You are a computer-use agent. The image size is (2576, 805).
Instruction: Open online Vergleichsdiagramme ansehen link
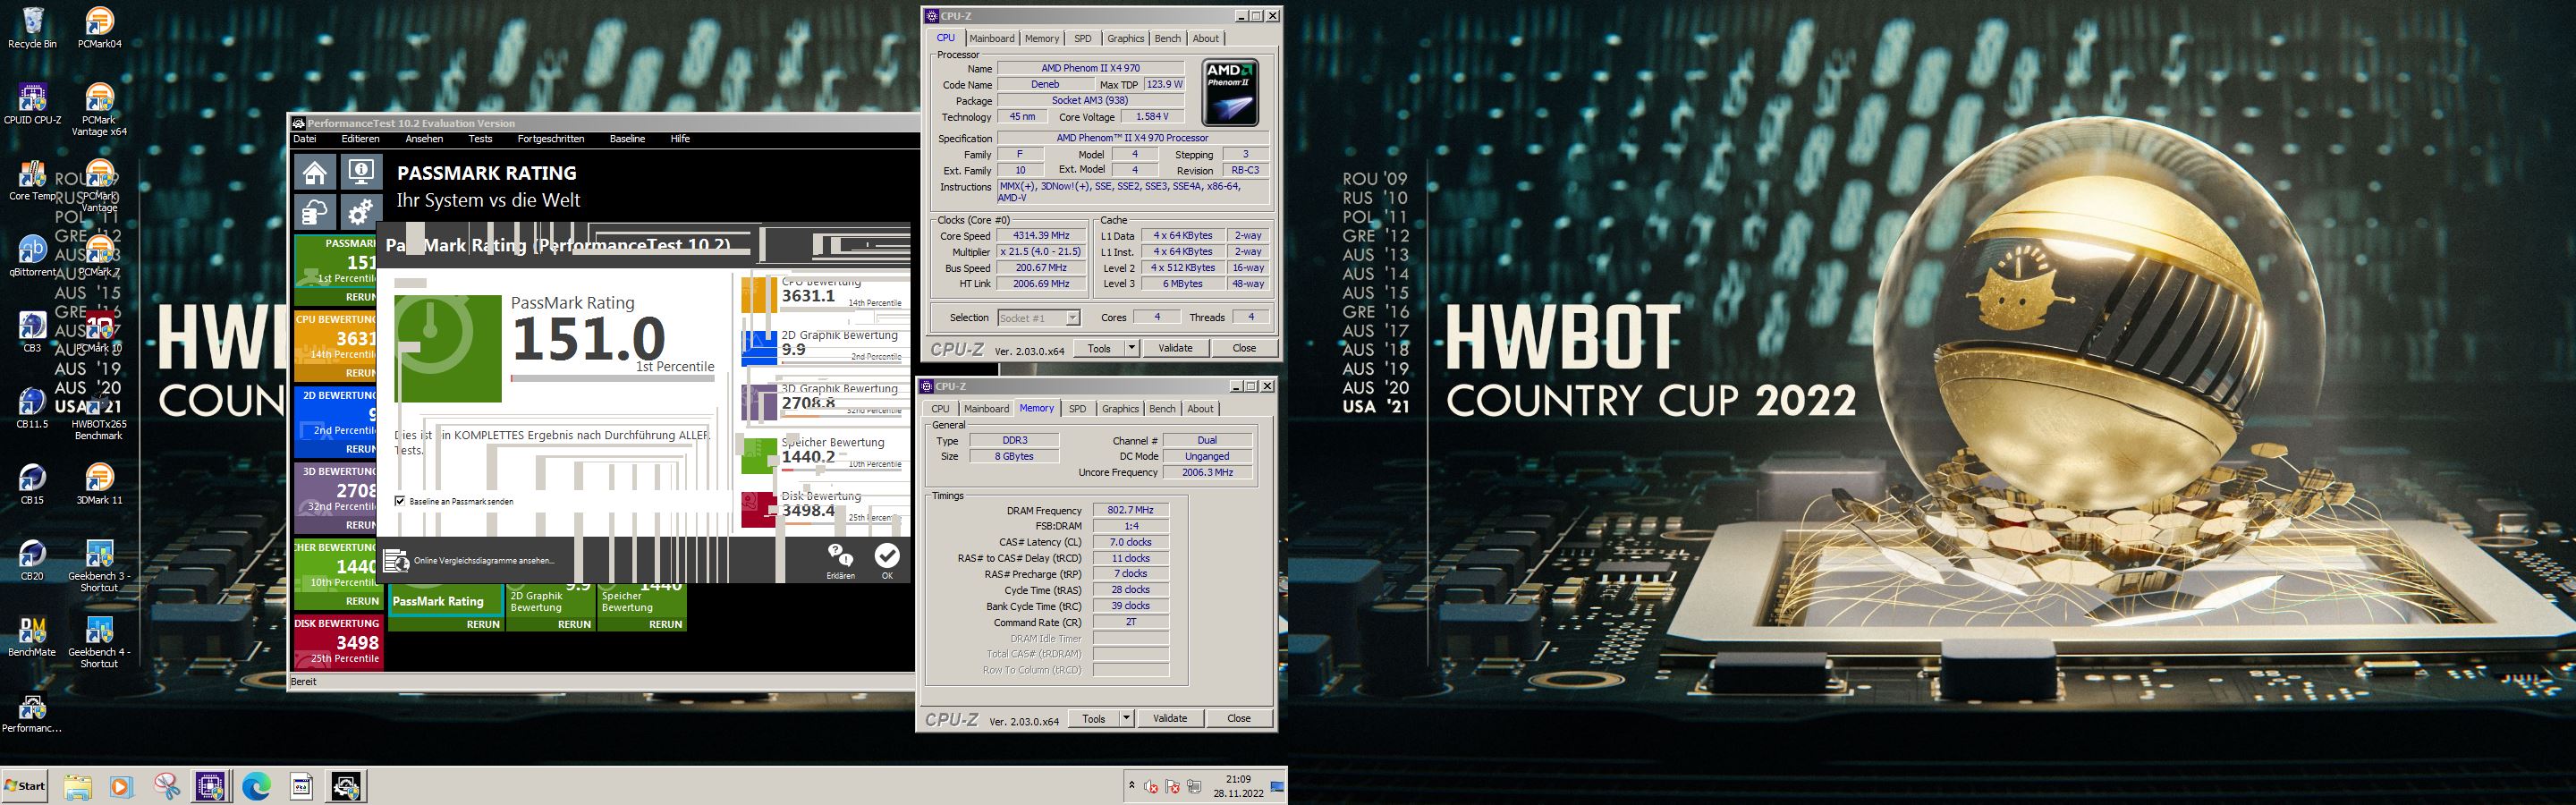pos(470,561)
